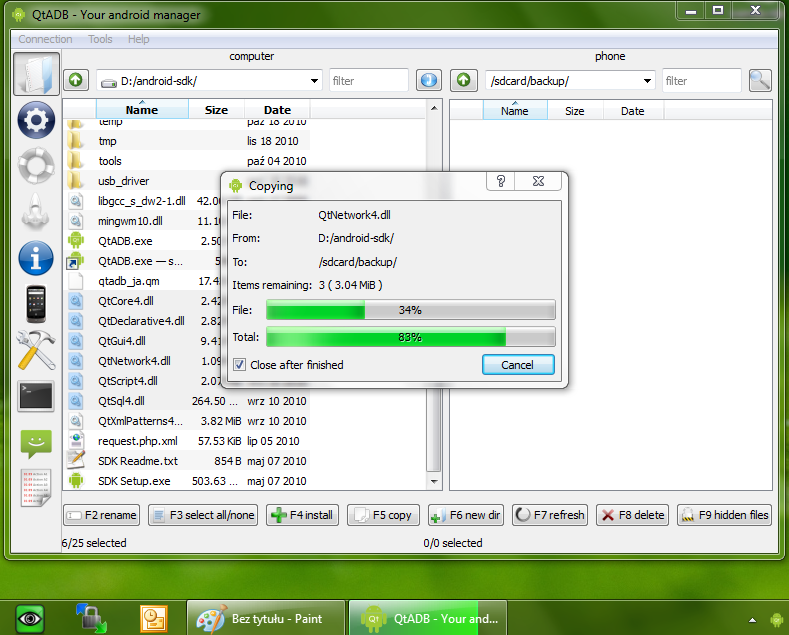Image resolution: width=789 pixels, height=635 pixels.
Task: Open the blue Phone info sidebar icon
Action: (36, 258)
